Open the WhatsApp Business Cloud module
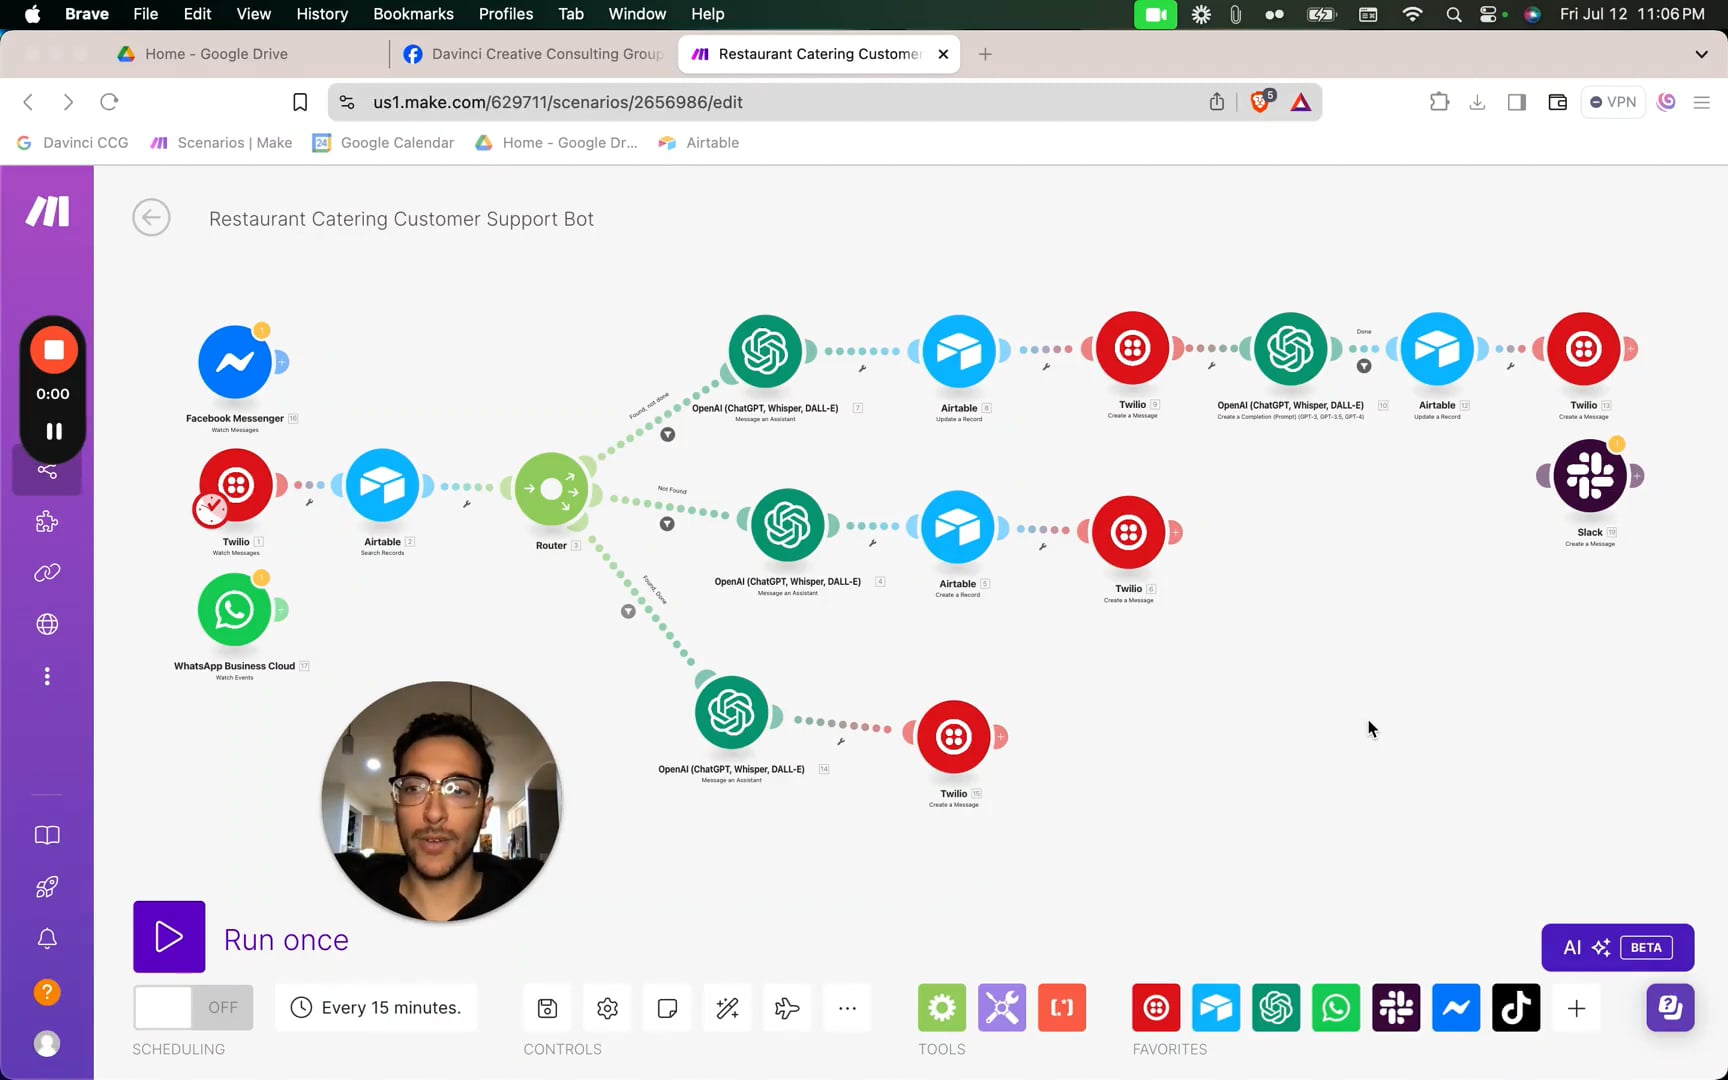The width and height of the screenshot is (1728, 1080). (x=234, y=609)
